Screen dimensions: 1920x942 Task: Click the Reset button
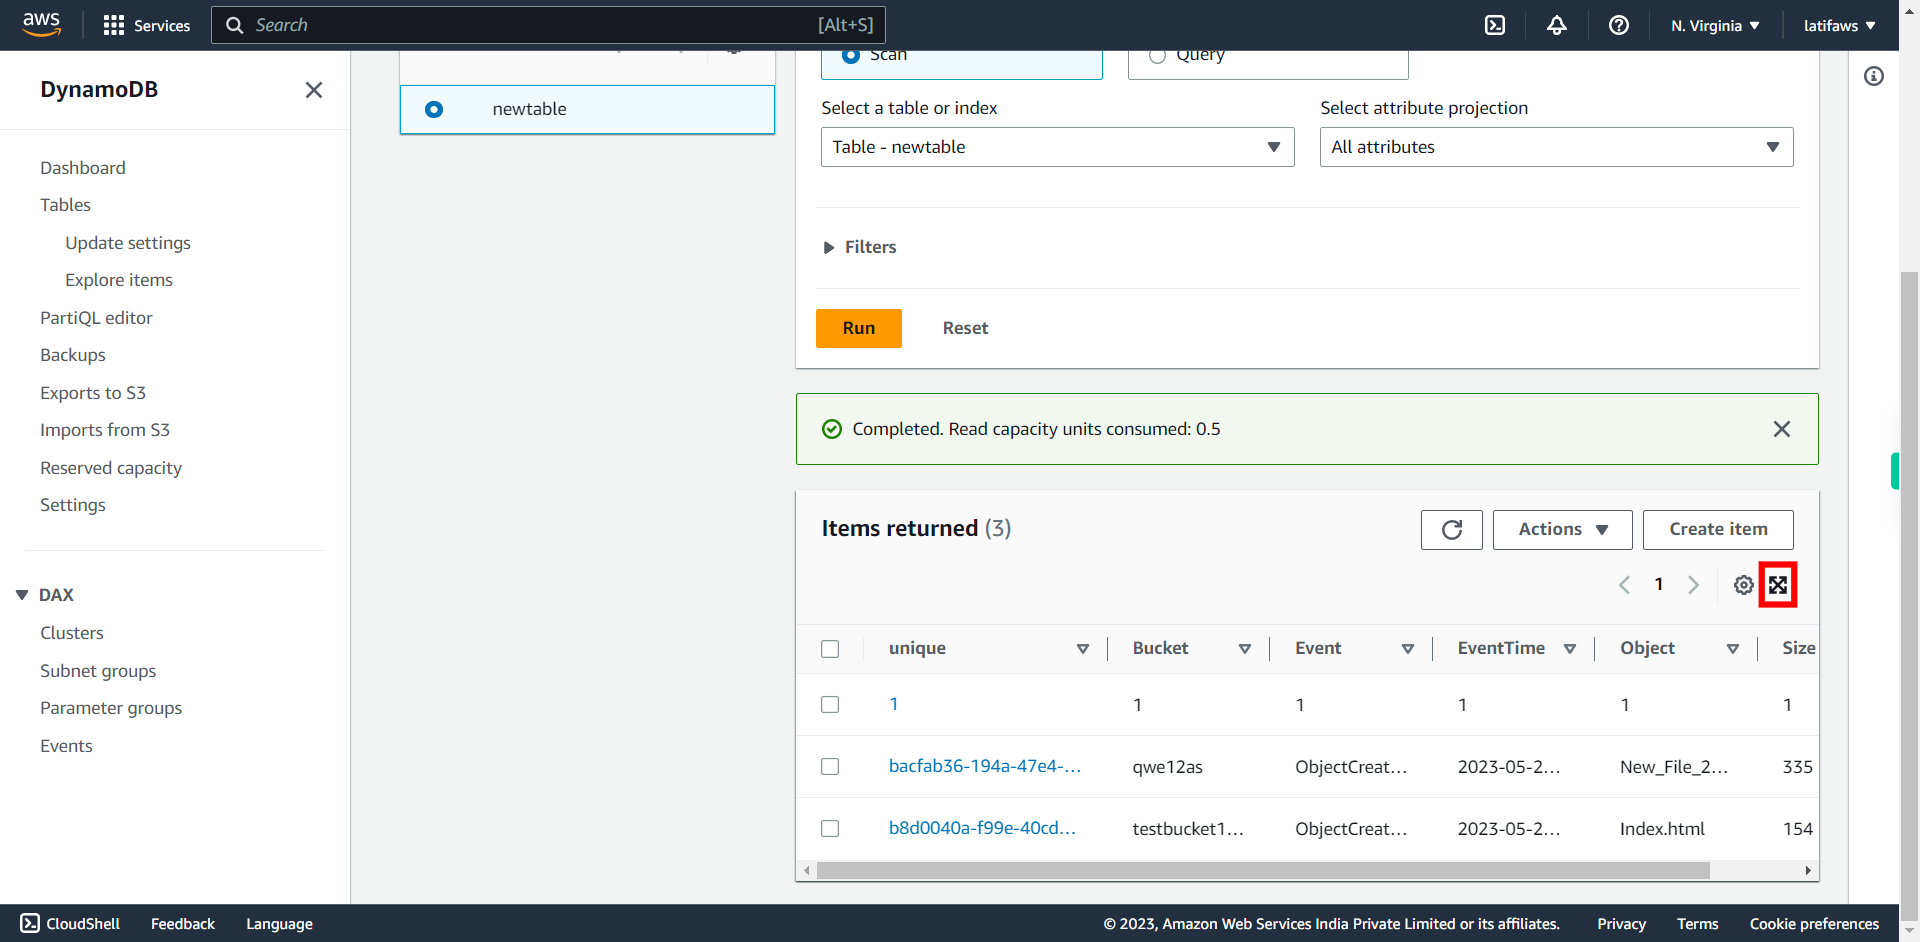(x=965, y=328)
